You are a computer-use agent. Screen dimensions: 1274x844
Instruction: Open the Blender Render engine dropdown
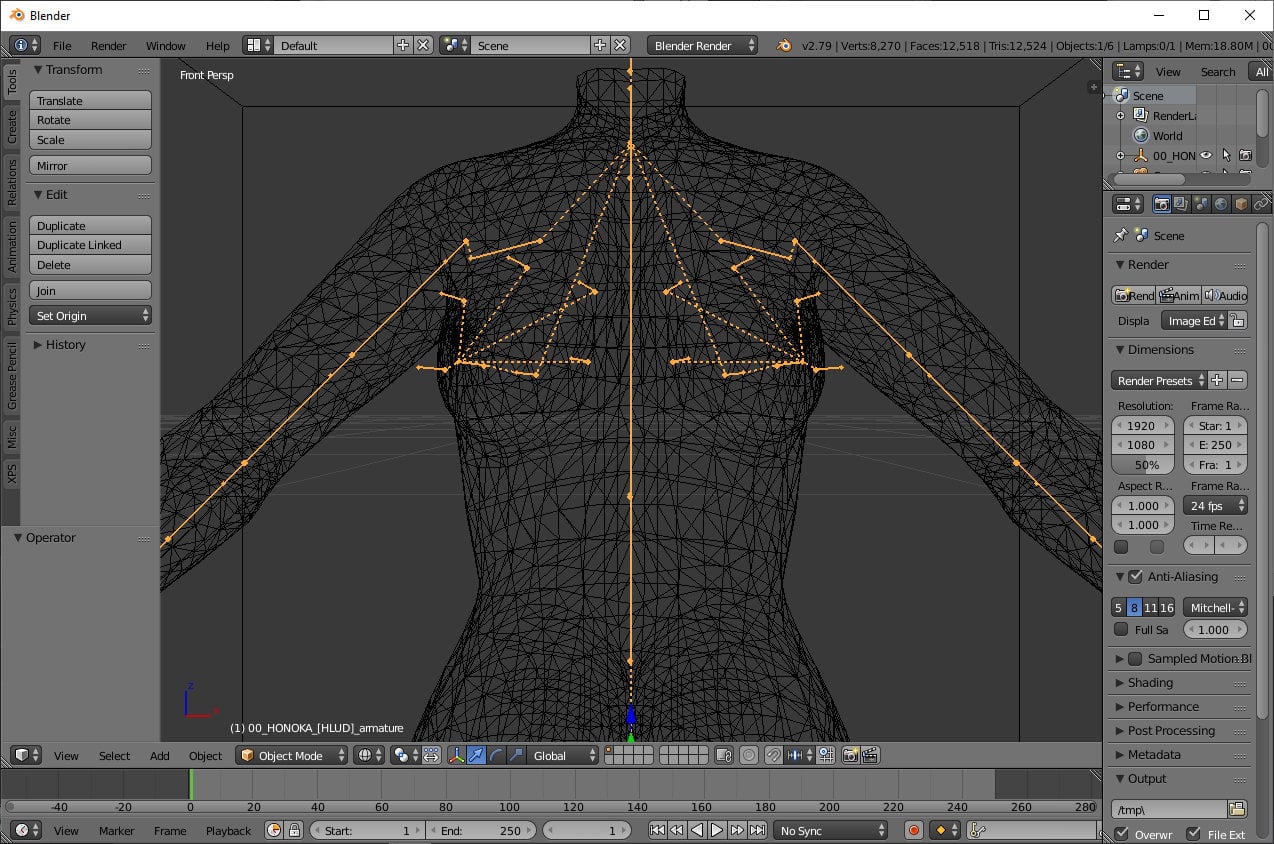pyautogui.click(x=702, y=46)
